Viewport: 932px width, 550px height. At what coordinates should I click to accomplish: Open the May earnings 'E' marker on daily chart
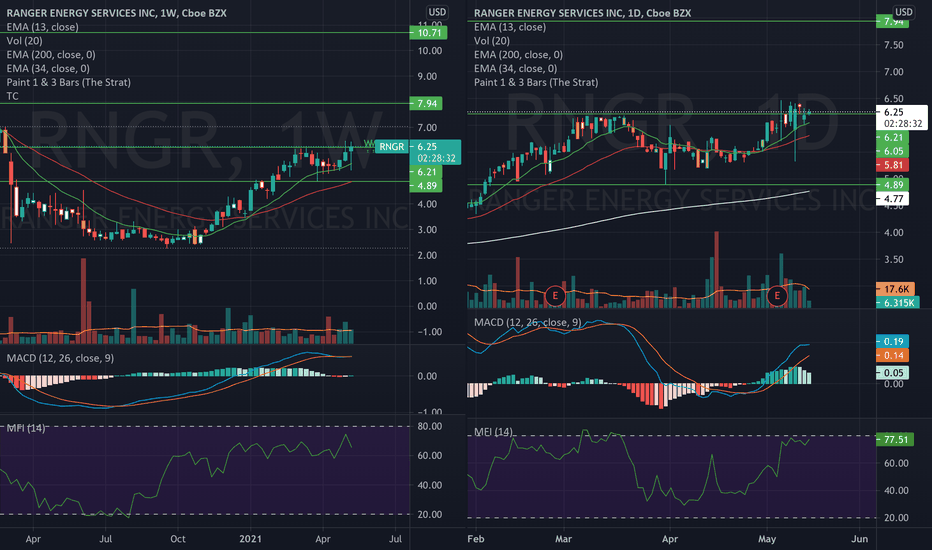click(777, 296)
